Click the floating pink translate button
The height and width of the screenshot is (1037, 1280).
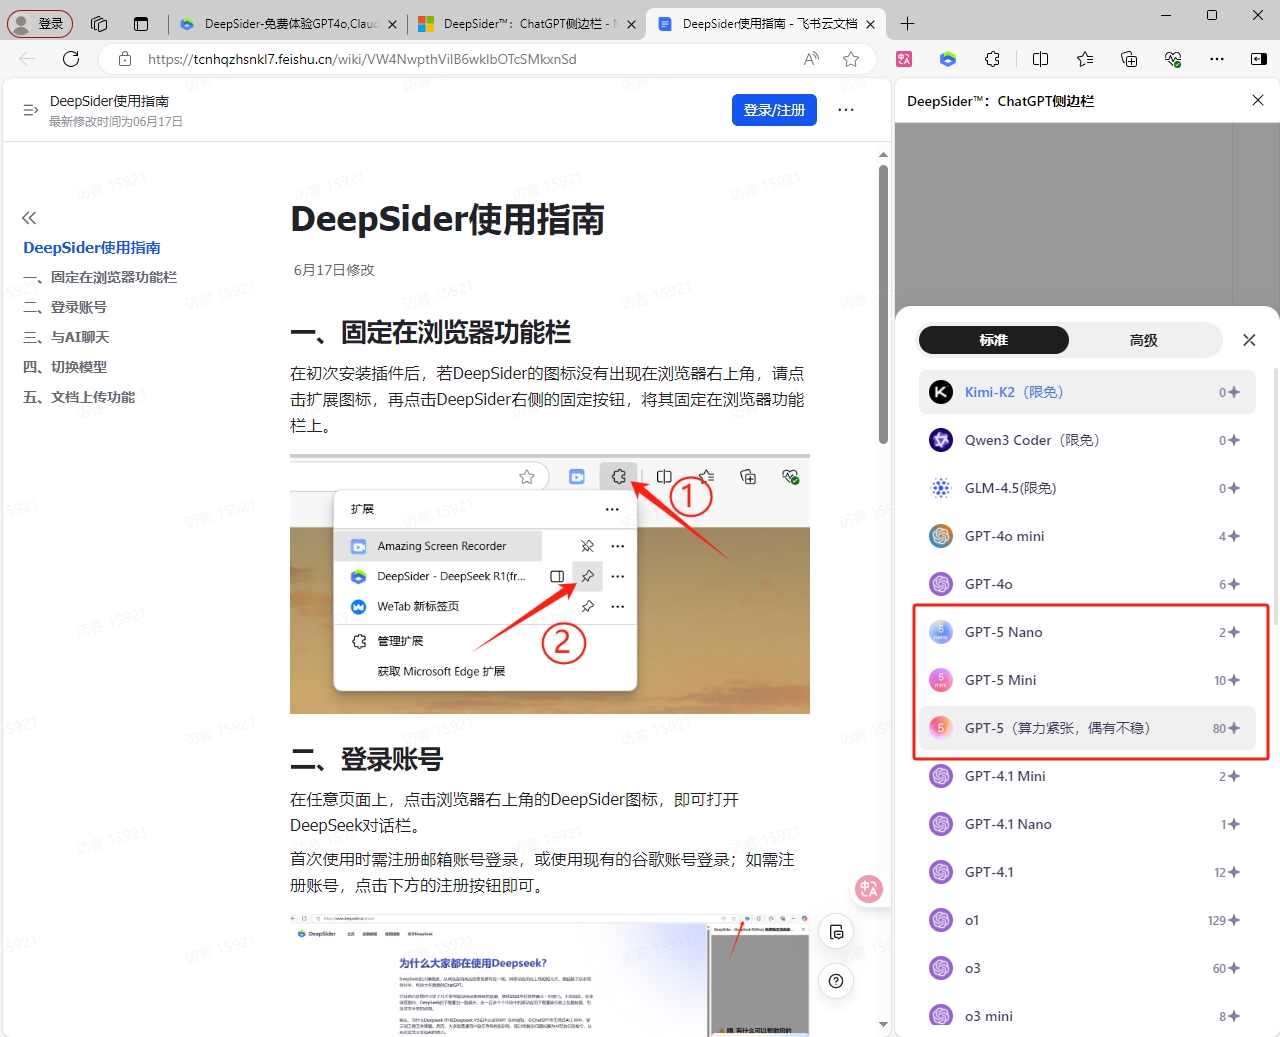point(868,888)
